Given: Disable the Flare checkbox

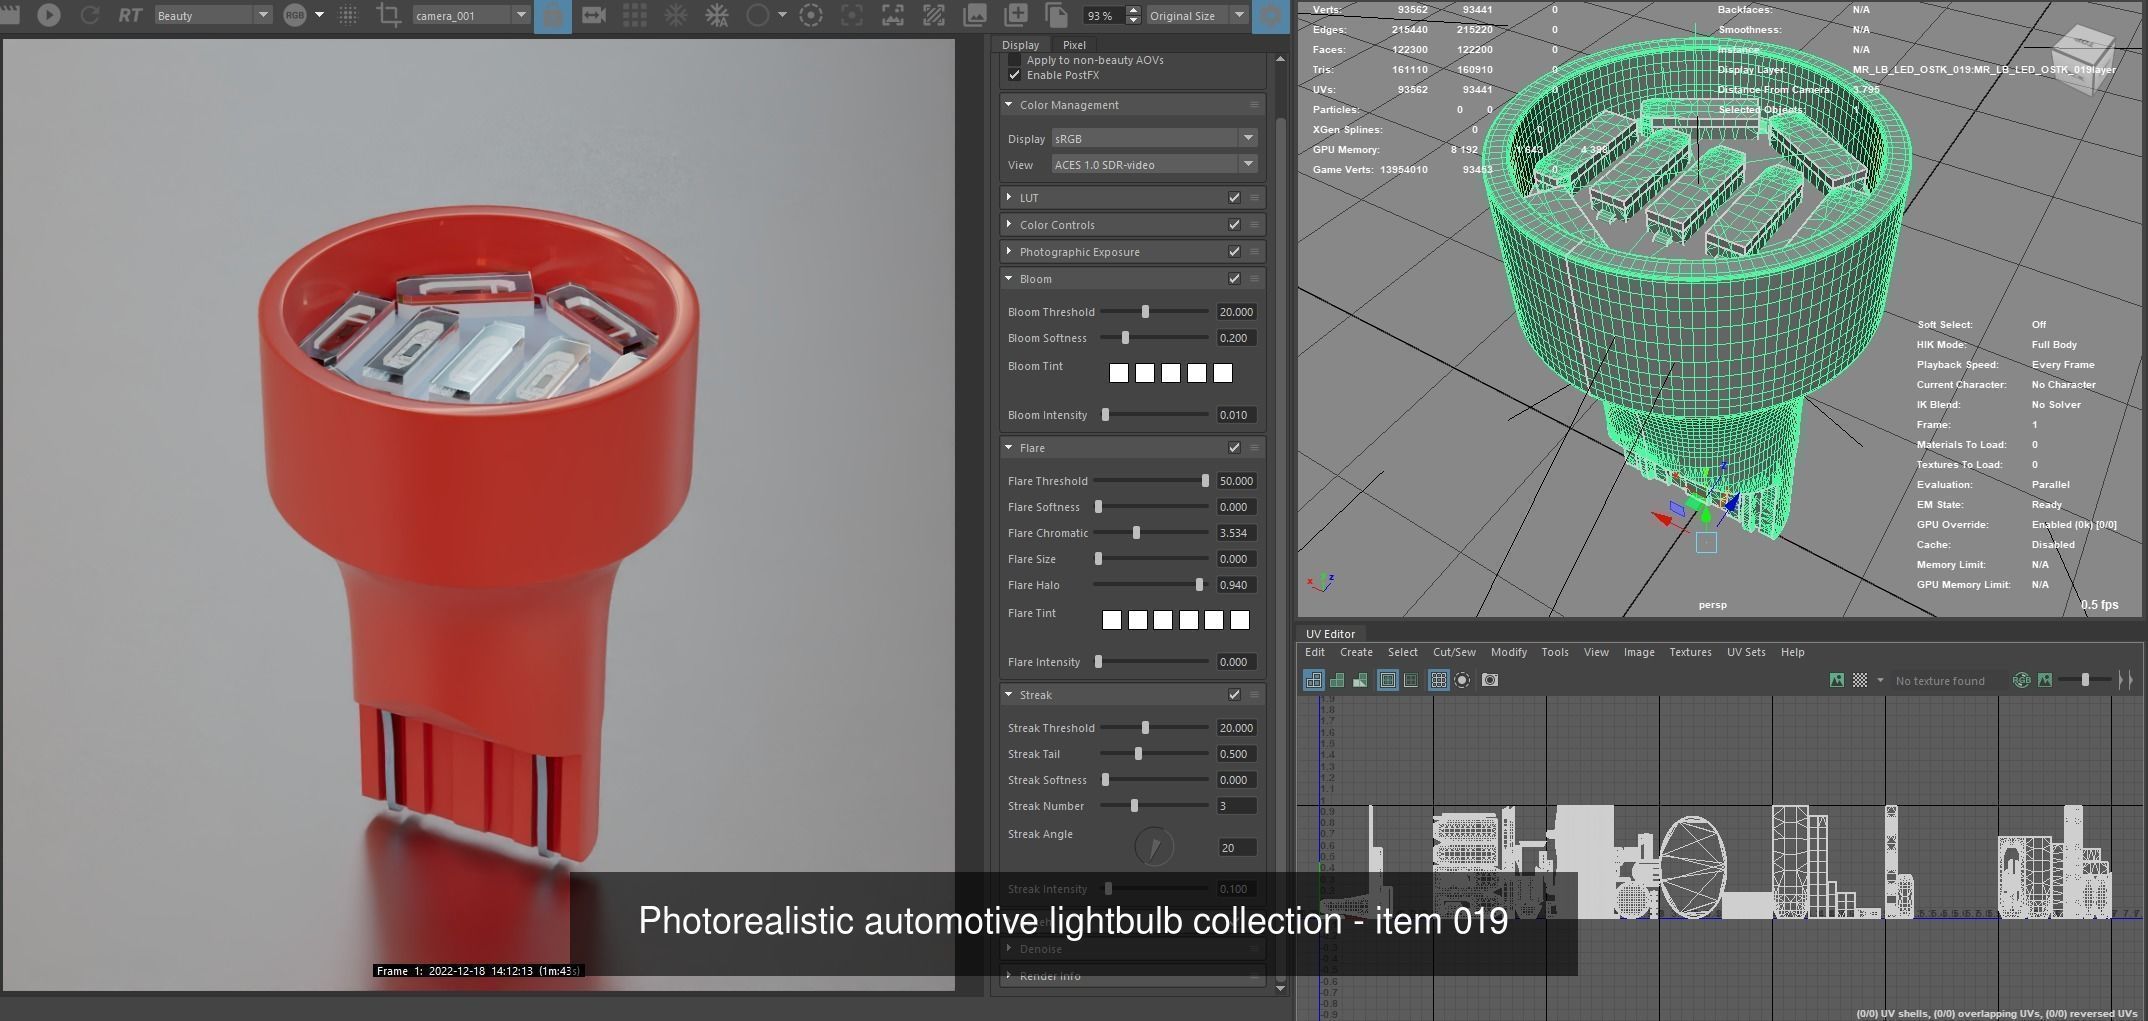Looking at the screenshot, I should [x=1234, y=448].
